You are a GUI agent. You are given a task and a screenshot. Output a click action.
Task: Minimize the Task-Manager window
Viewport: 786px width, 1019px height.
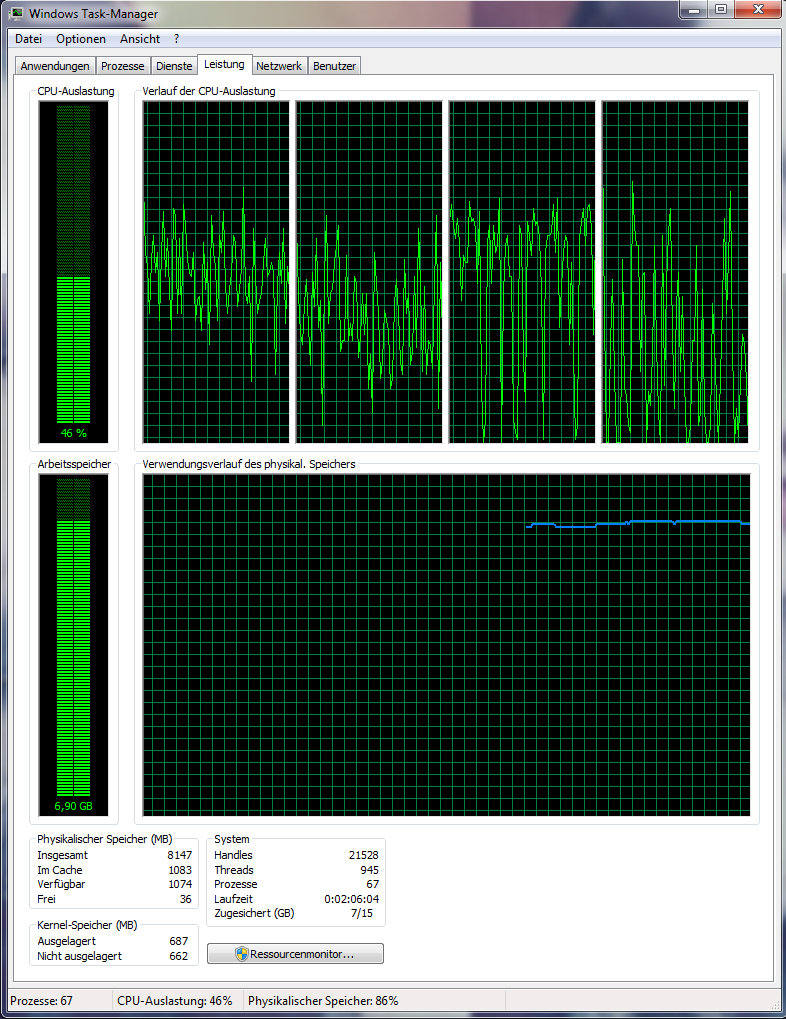click(694, 10)
